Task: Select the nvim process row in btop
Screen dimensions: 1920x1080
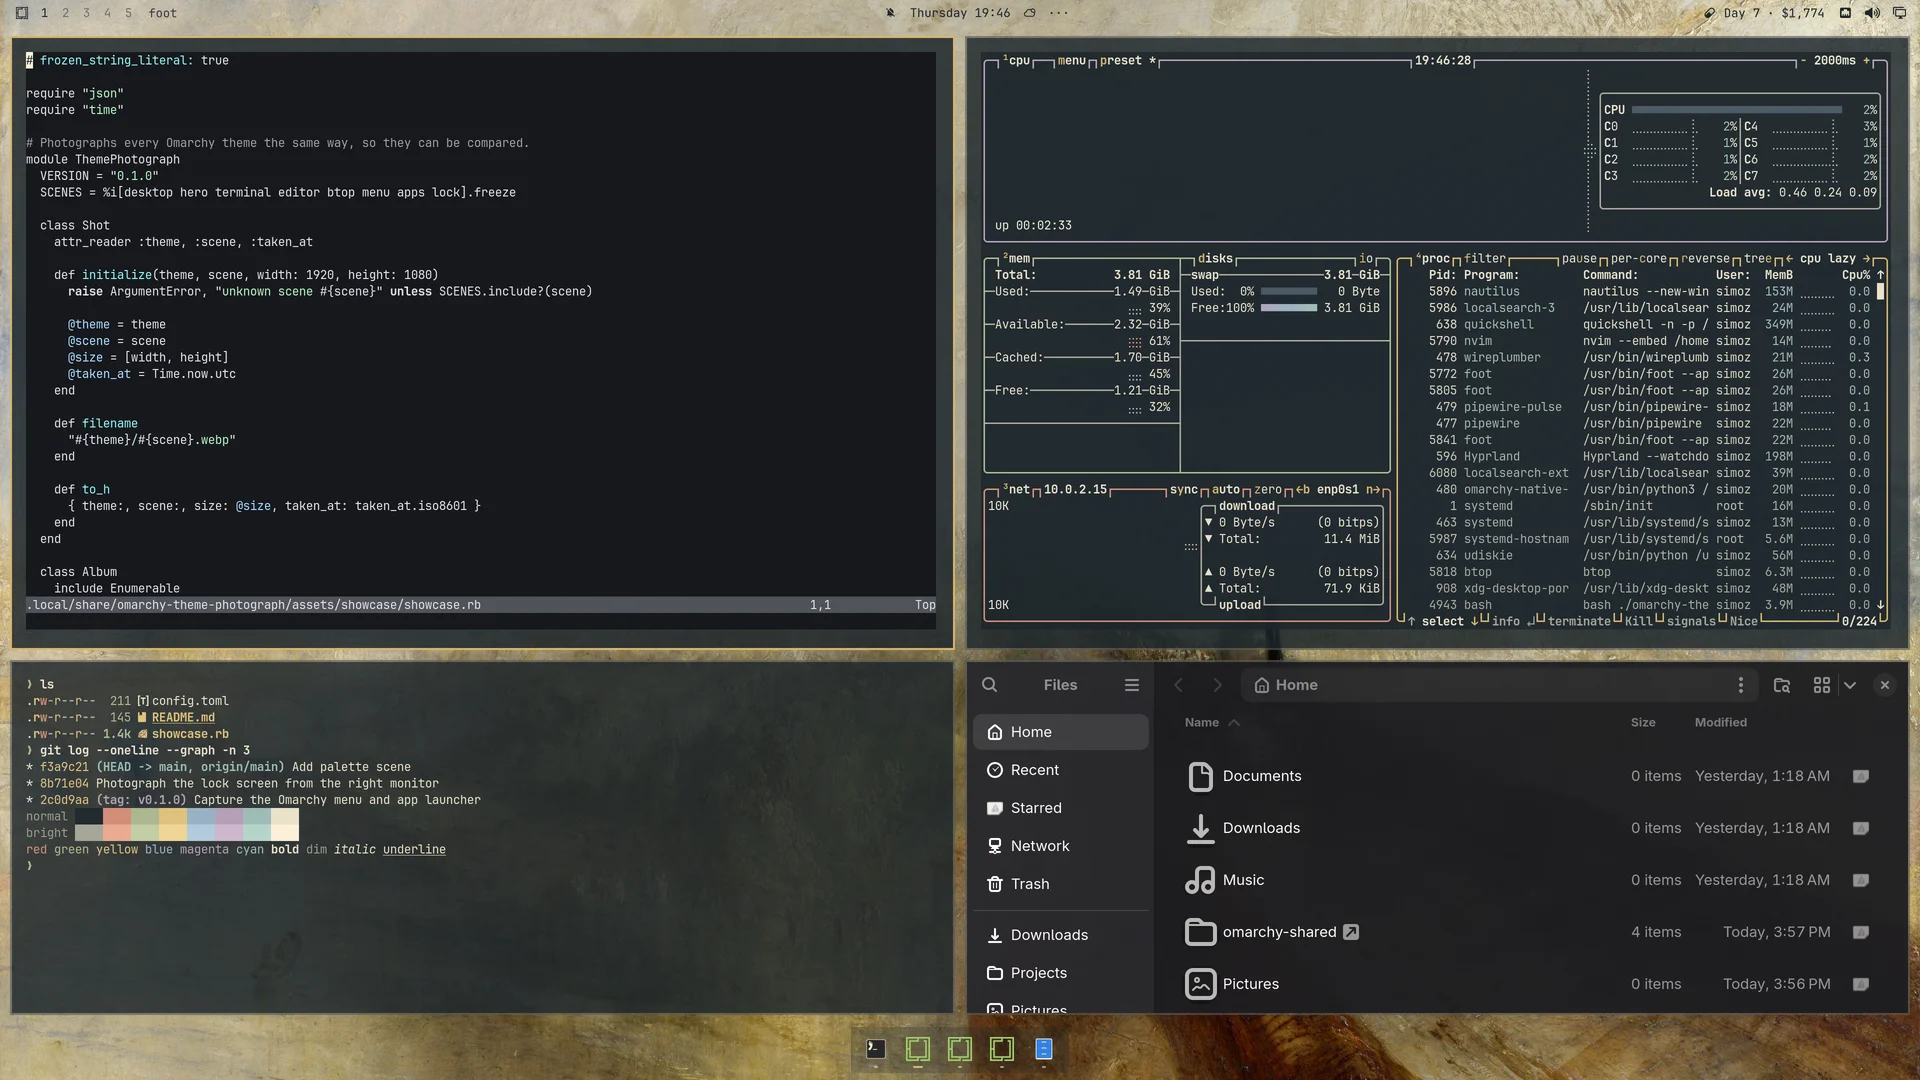Action: pos(1650,341)
